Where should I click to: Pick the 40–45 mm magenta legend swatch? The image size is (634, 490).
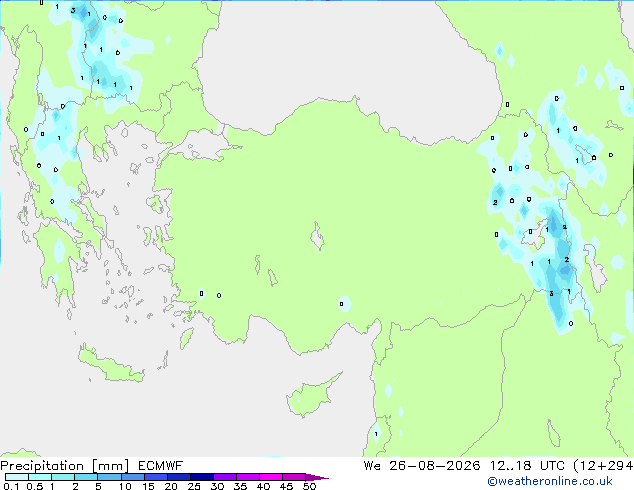pos(271,477)
